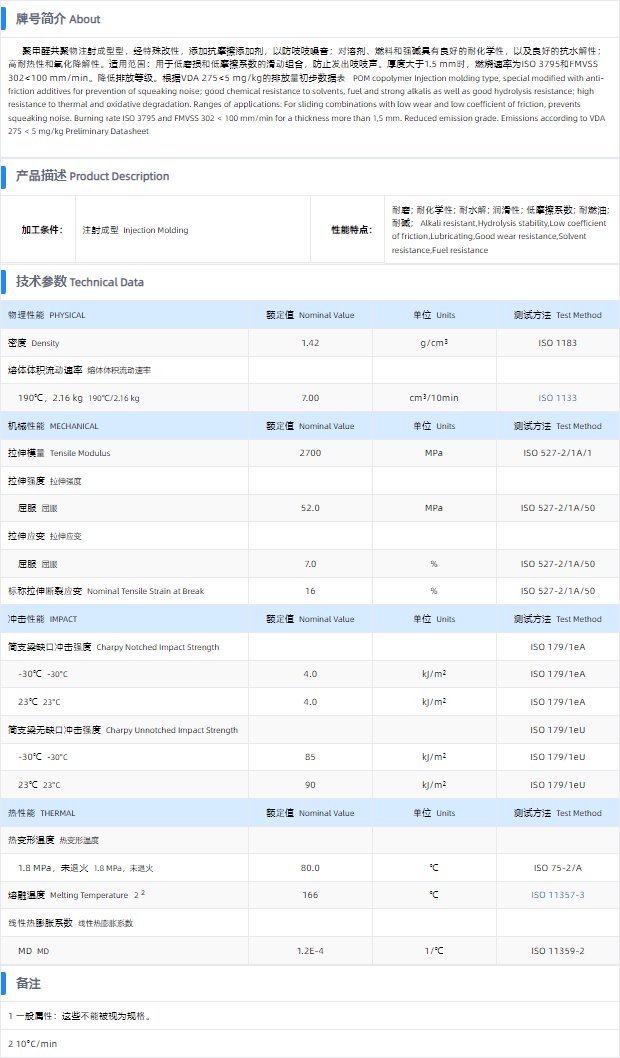
Task: Select the melting temperature value 166
Action: pos(310,895)
